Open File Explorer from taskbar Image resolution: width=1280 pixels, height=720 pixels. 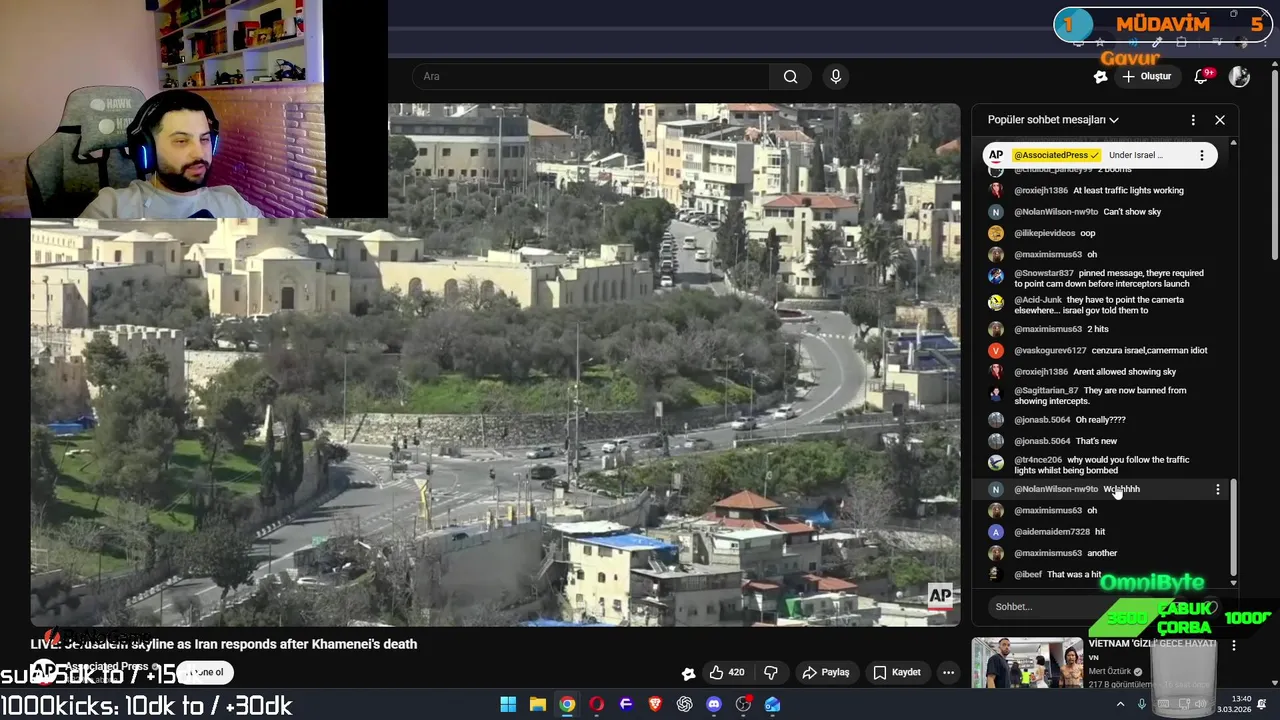[537, 704]
